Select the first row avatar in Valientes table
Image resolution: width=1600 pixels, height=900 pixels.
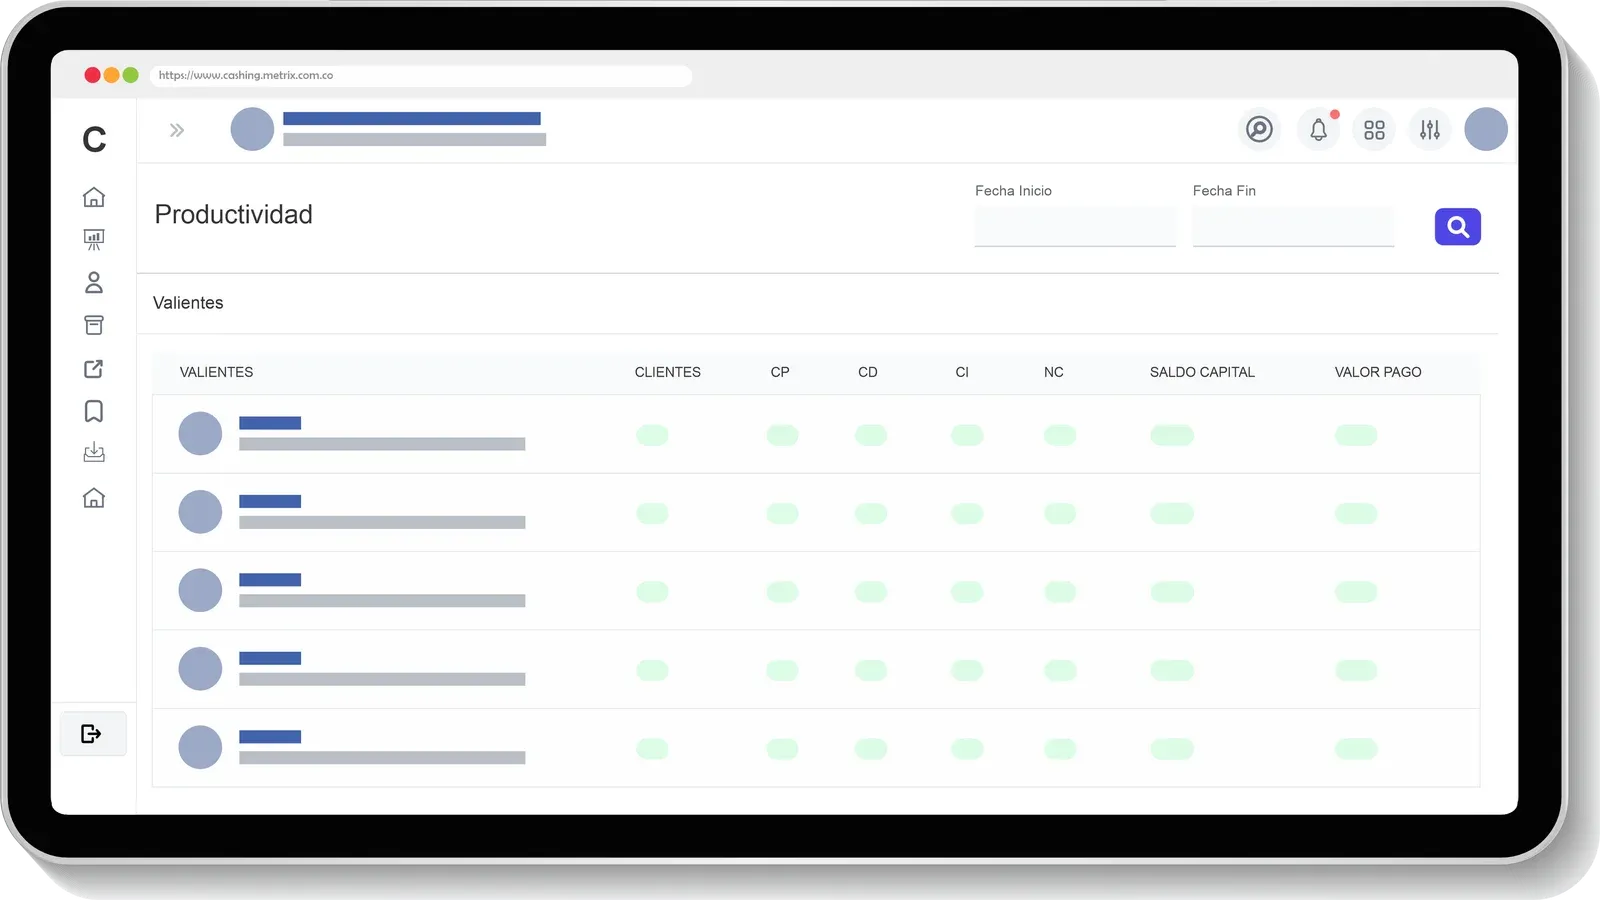[x=200, y=434]
